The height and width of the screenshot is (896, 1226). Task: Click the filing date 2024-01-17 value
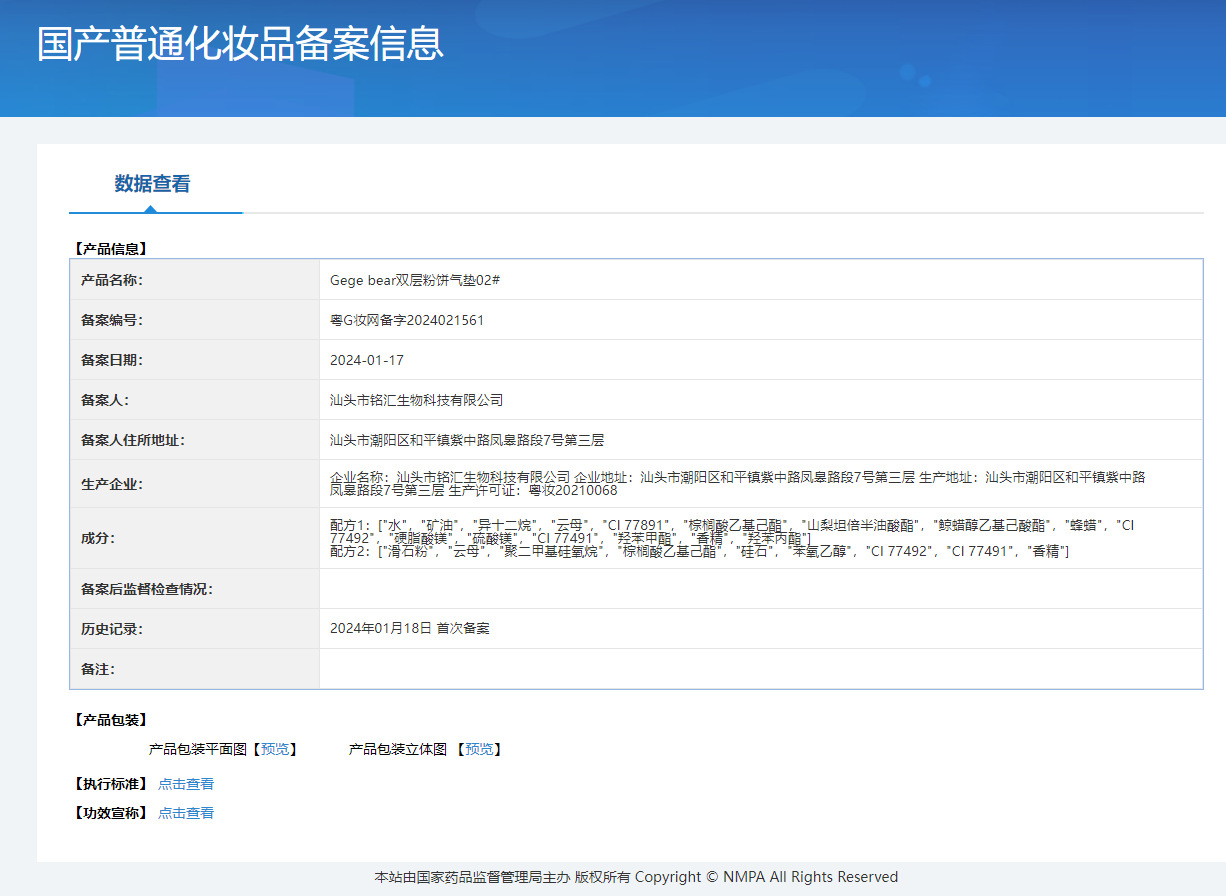367,360
